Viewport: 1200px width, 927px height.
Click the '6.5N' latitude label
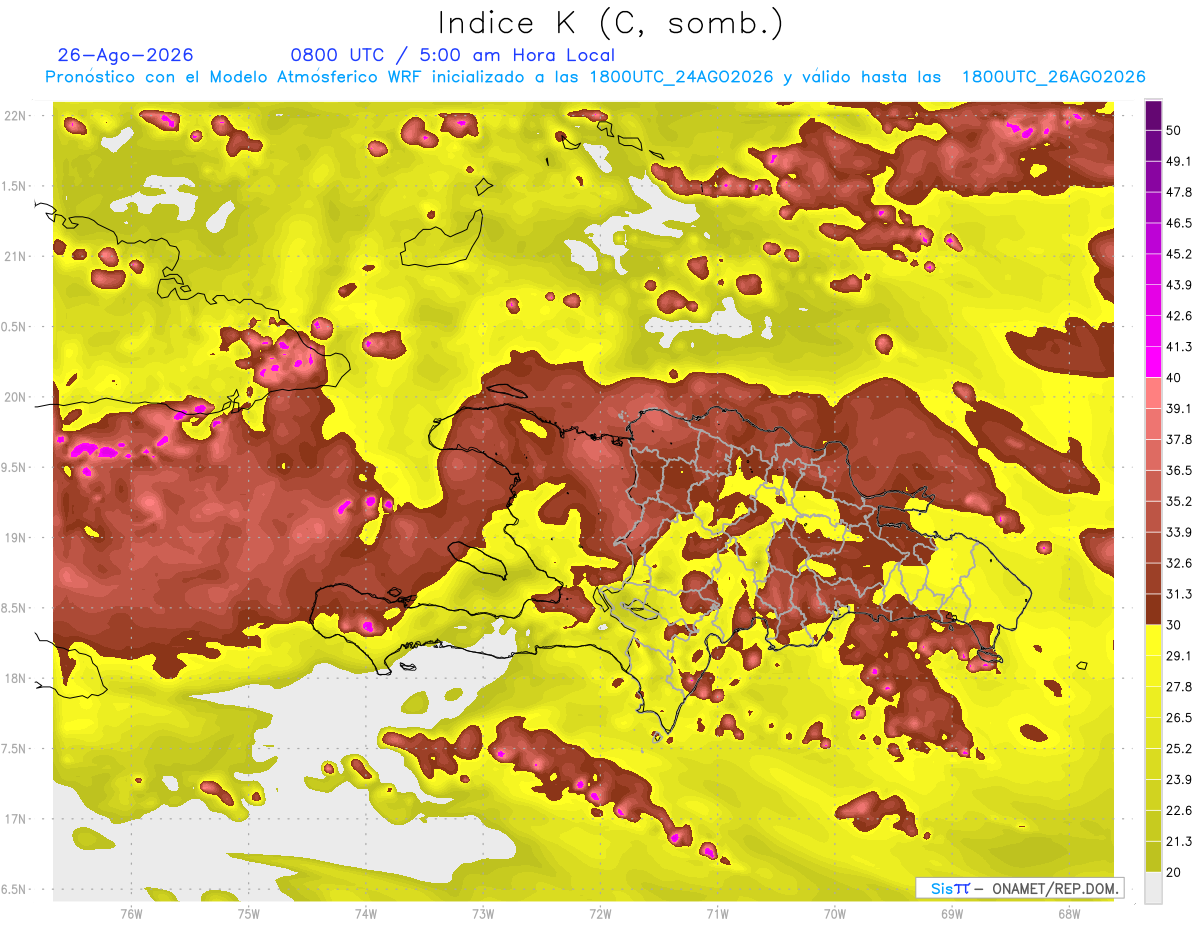coord(15,889)
